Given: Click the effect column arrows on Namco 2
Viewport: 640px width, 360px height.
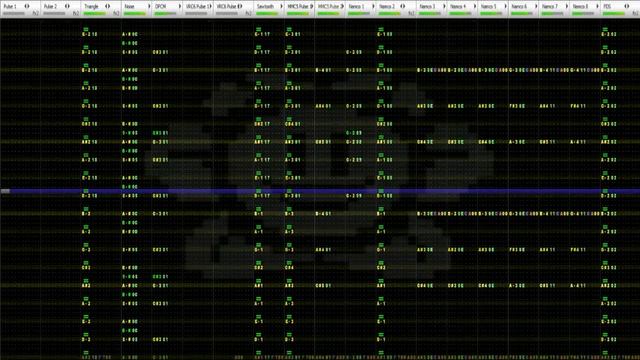Looking at the screenshot, I should pyautogui.click(x=403, y=6).
